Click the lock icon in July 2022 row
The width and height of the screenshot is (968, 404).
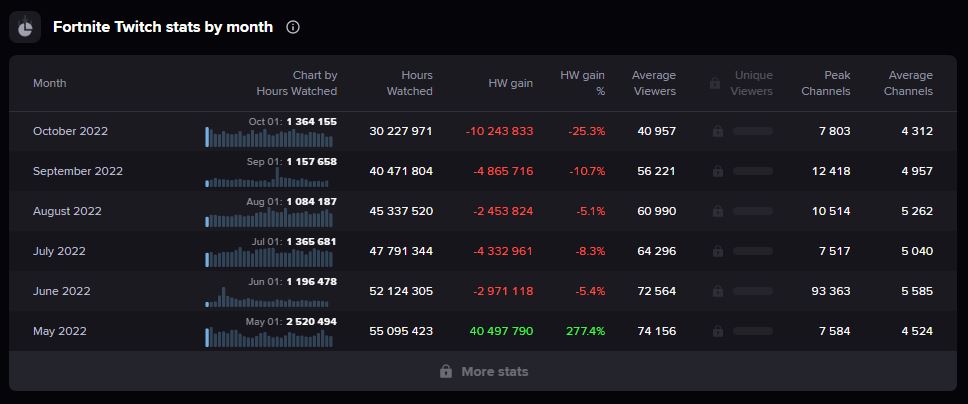(718, 251)
